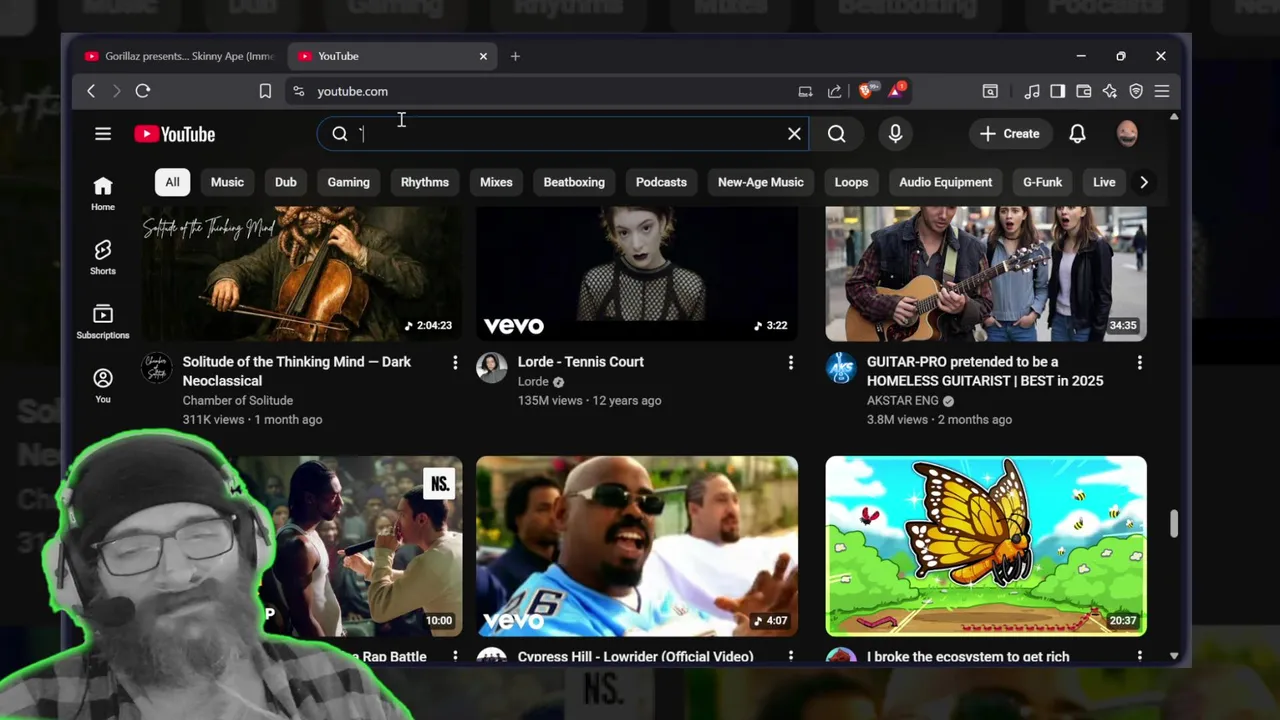The width and height of the screenshot is (1280, 720).
Task: Start voice search with the microphone
Action: pos(895,133)
